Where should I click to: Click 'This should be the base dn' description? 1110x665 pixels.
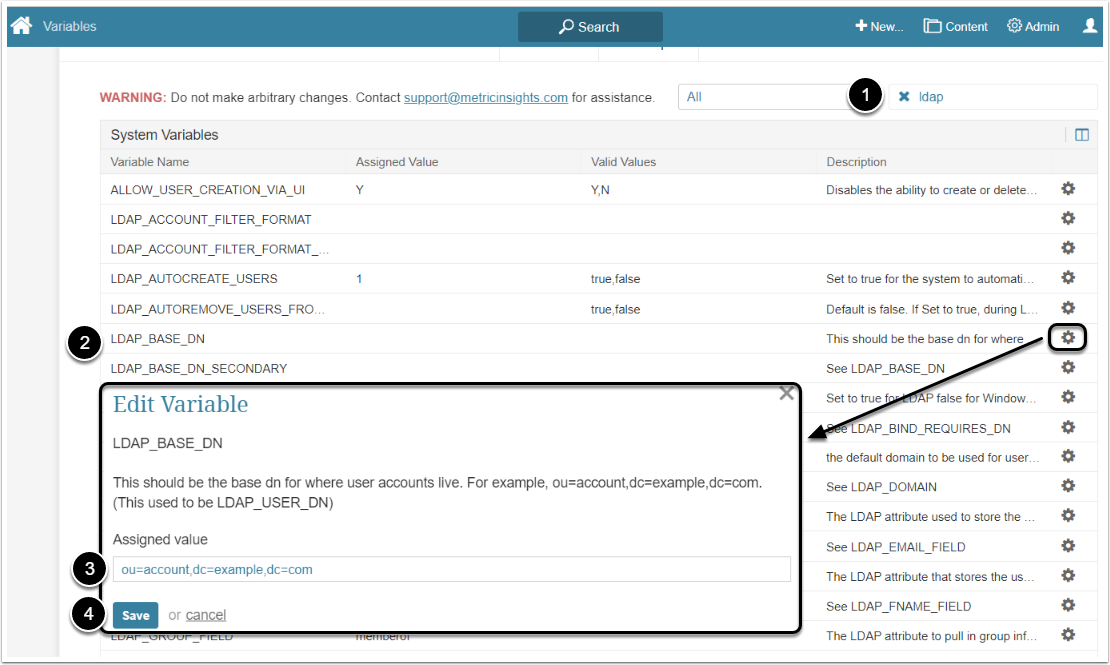point(925,339)
